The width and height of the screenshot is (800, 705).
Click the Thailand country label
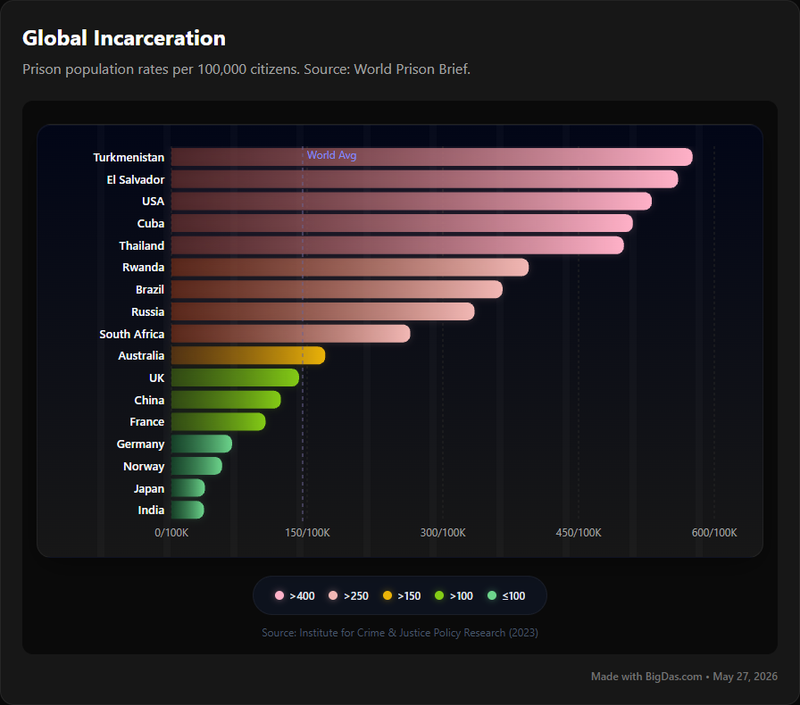pyautogui.click(x=142, y=246)
